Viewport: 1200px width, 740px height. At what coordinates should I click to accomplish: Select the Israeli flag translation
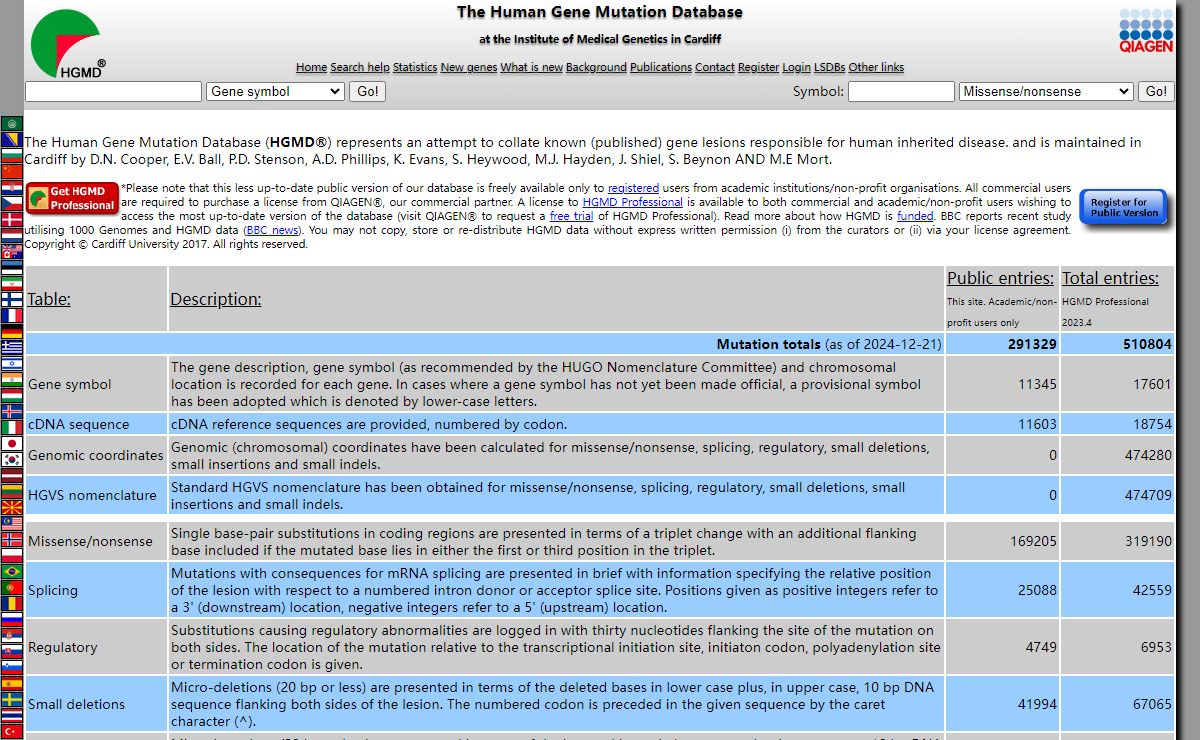point(12,363)
